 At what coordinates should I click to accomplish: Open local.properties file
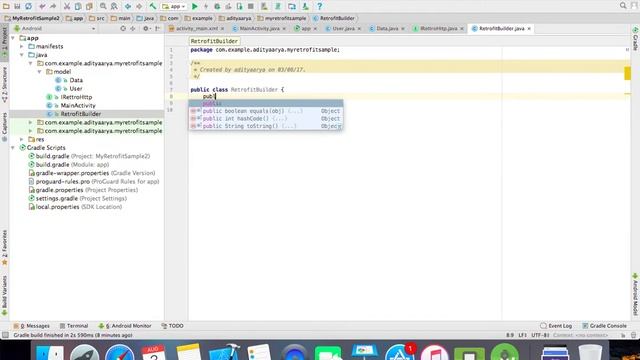pos(75,207)
